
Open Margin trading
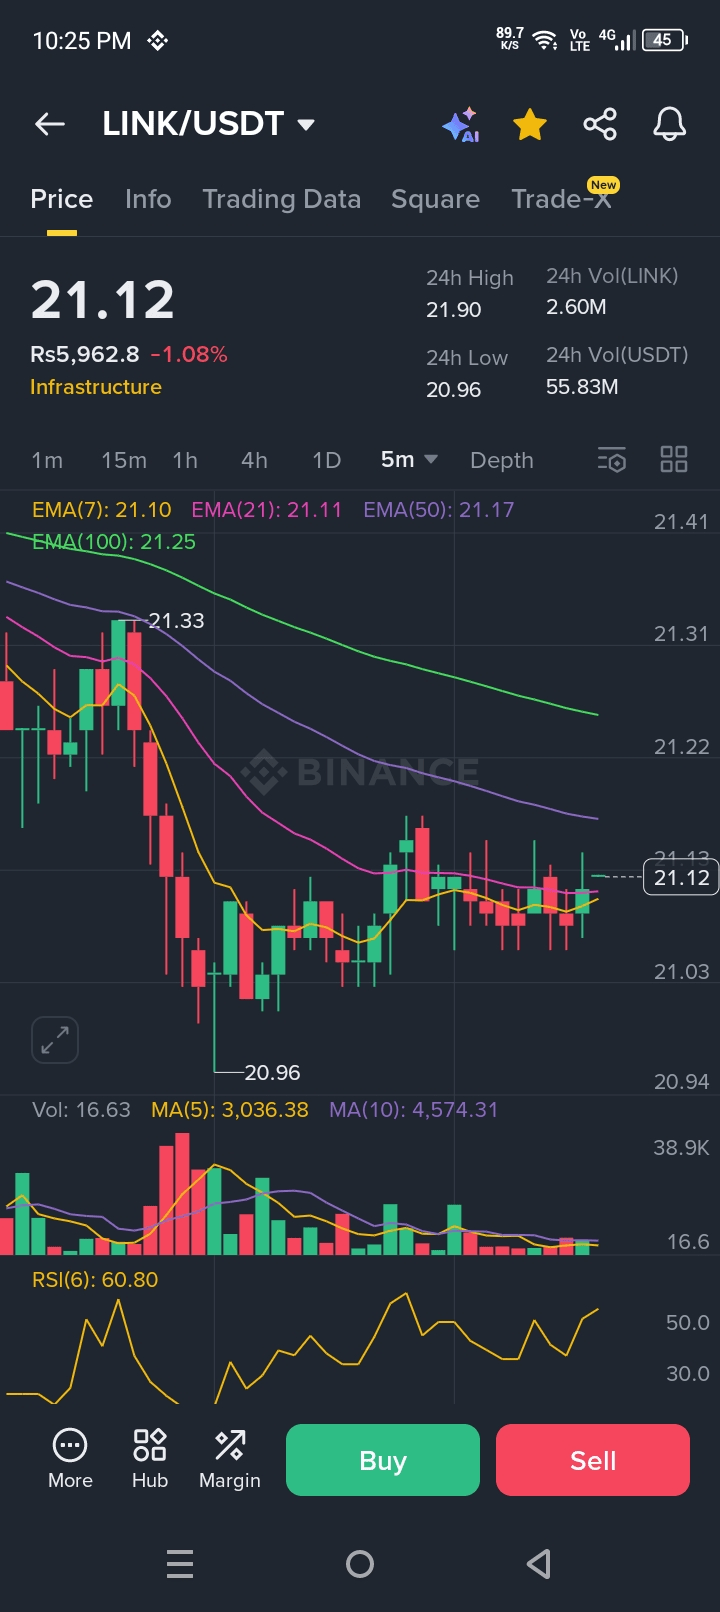230,1460
